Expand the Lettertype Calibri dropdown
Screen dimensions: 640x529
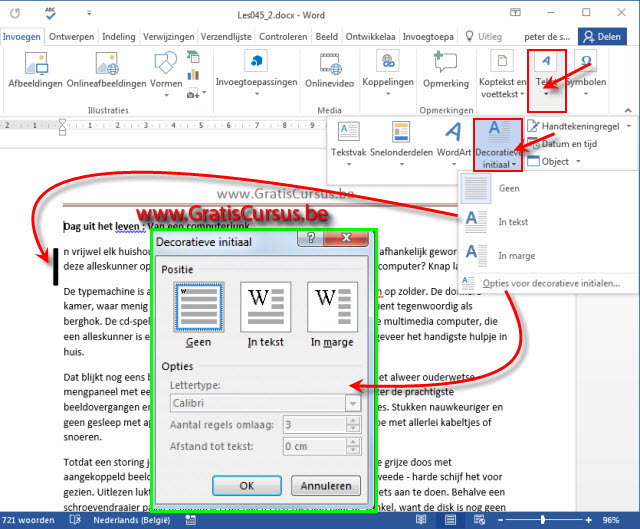coord(353,403)
